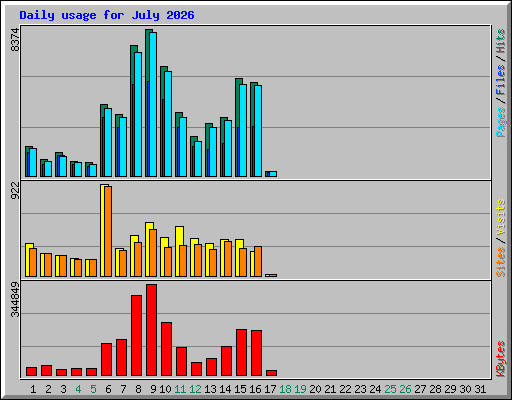512x400 pixels.
Task: Click green day label 12
Action: coord(195,389)
